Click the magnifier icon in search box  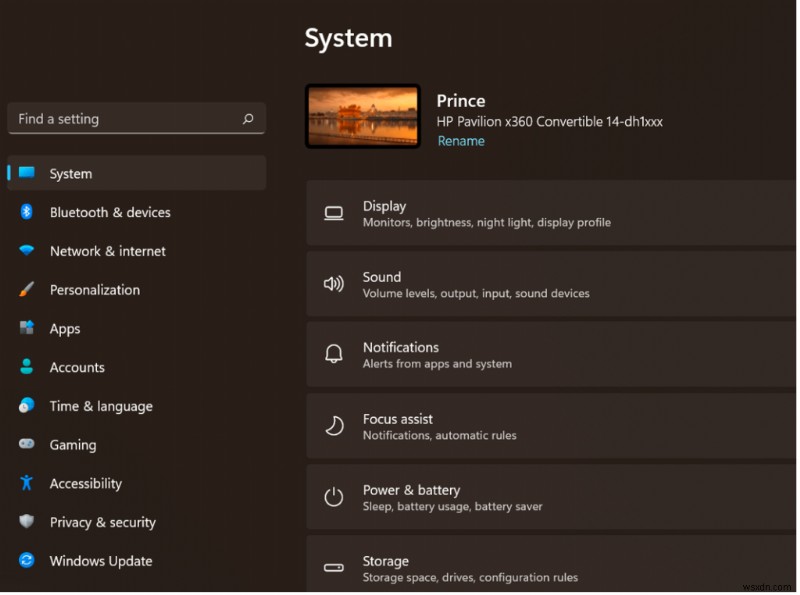(248, 119)
